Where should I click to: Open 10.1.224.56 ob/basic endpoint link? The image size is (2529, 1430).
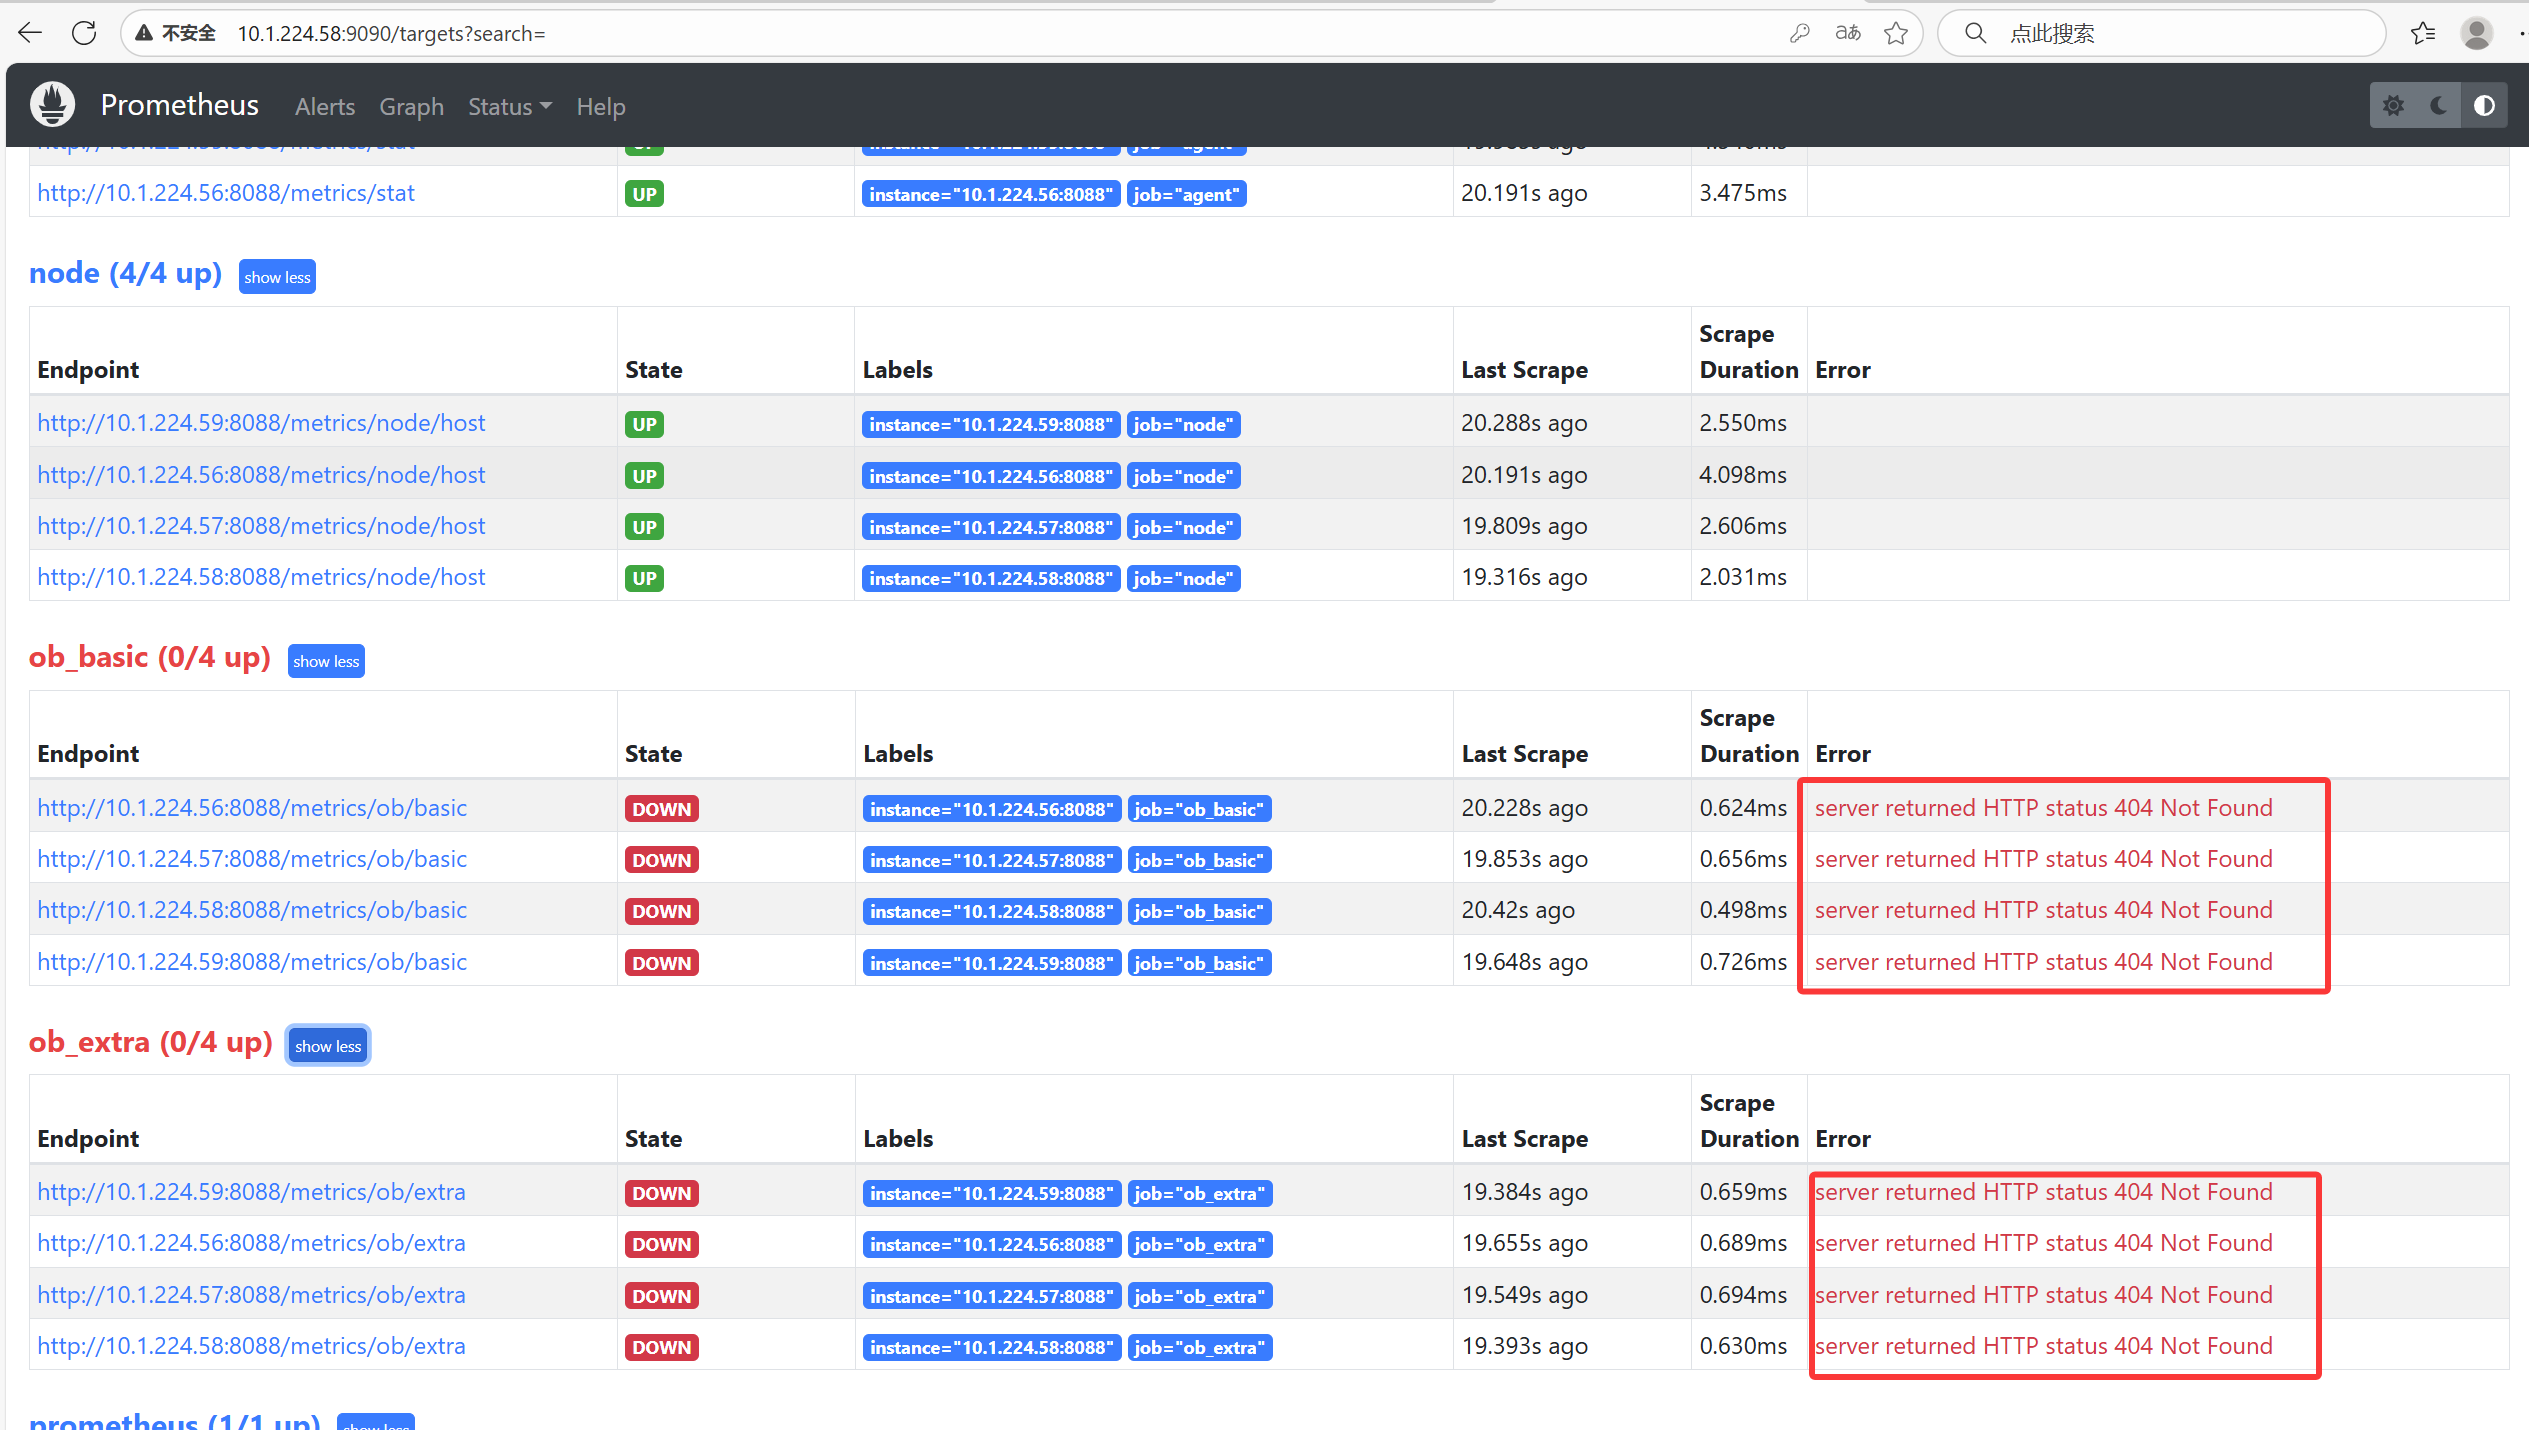[252, 808]
